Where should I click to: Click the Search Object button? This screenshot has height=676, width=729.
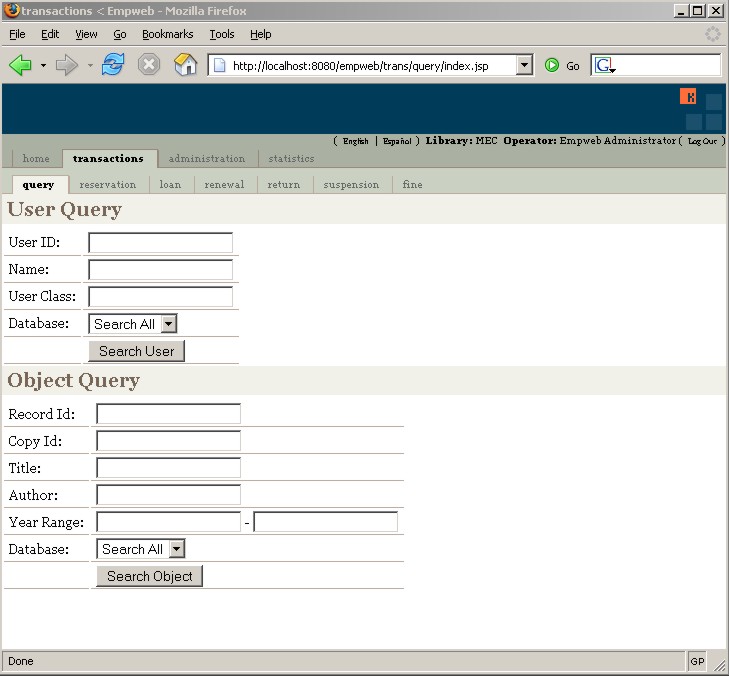point(150,576)
